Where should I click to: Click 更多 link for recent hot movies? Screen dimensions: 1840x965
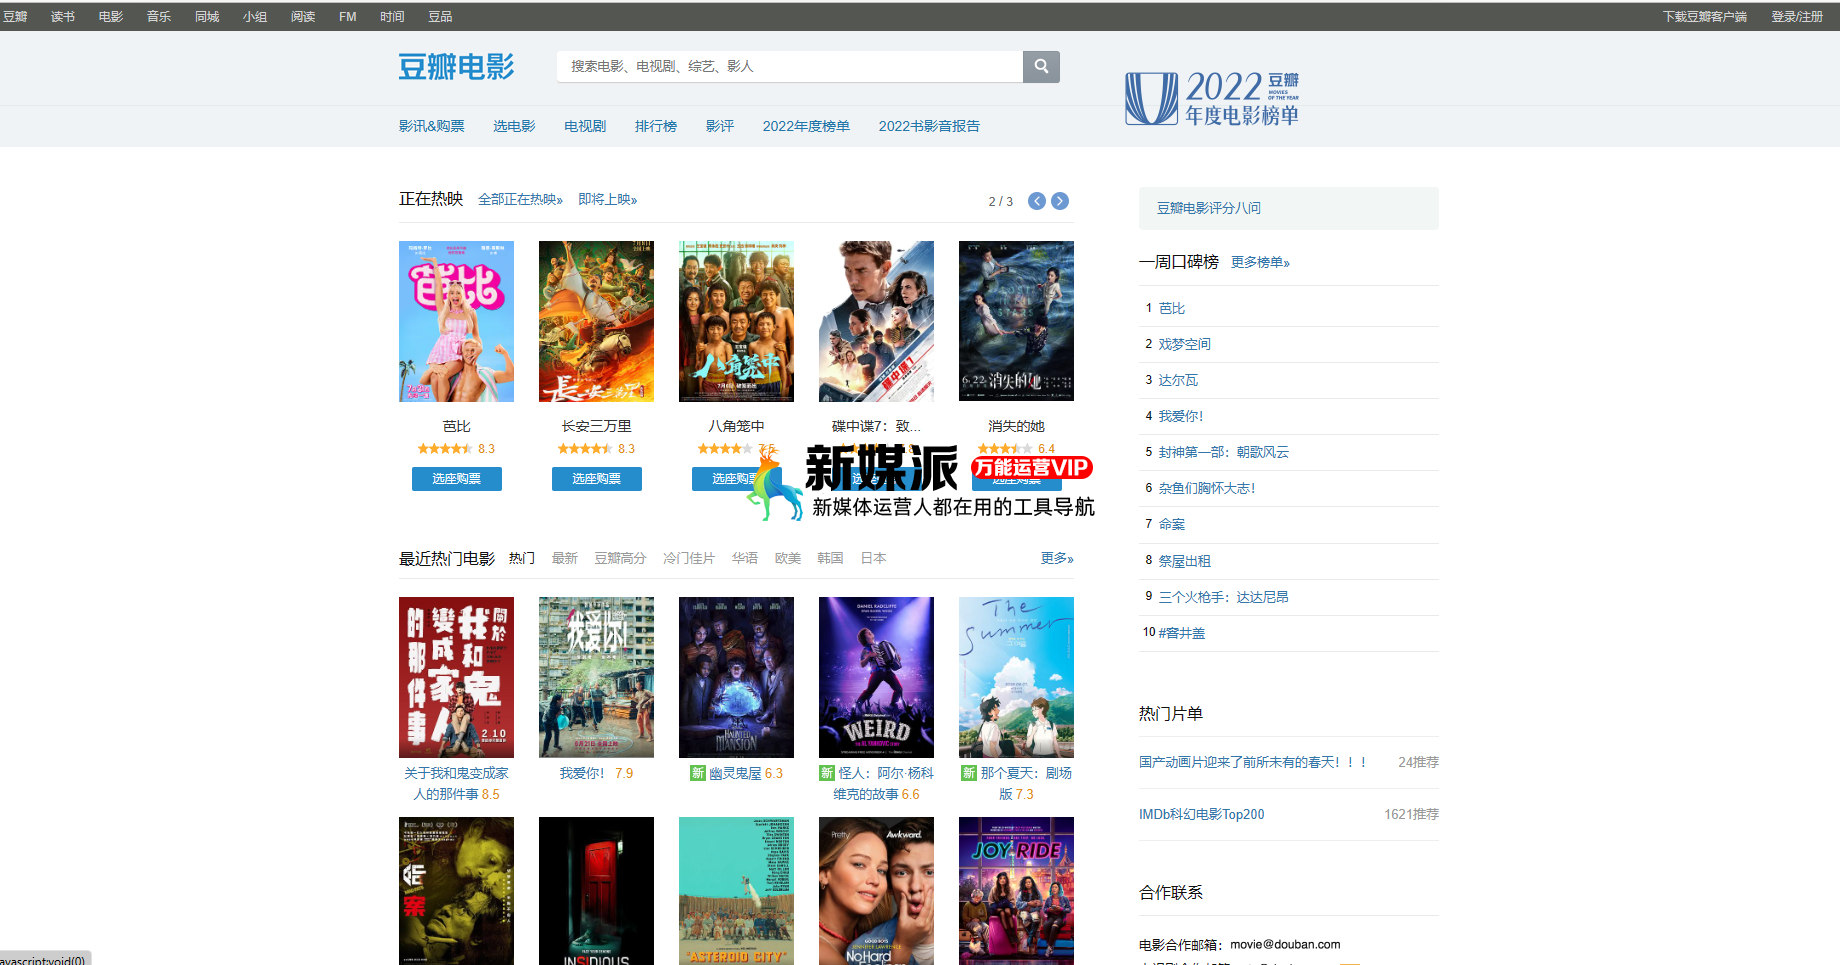point(1057,558)
